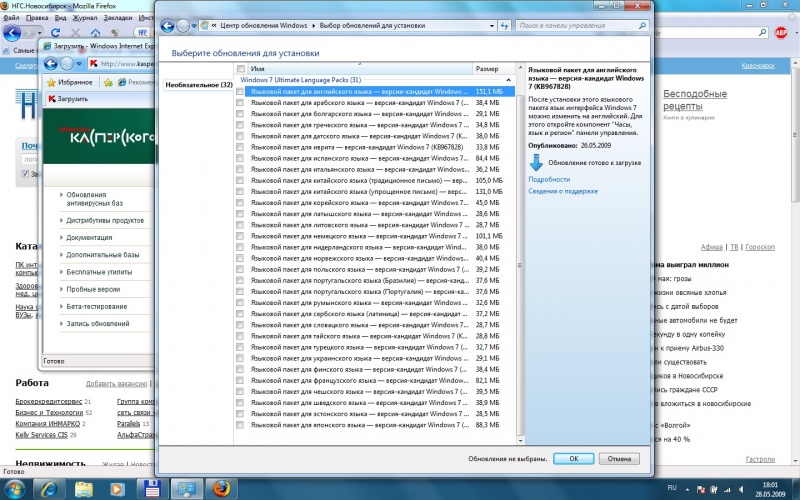Image resolution: width=800 pixels, height=500 pixels.
Task: Refresh the Windows Update address bar
Action: coord(504,26)
